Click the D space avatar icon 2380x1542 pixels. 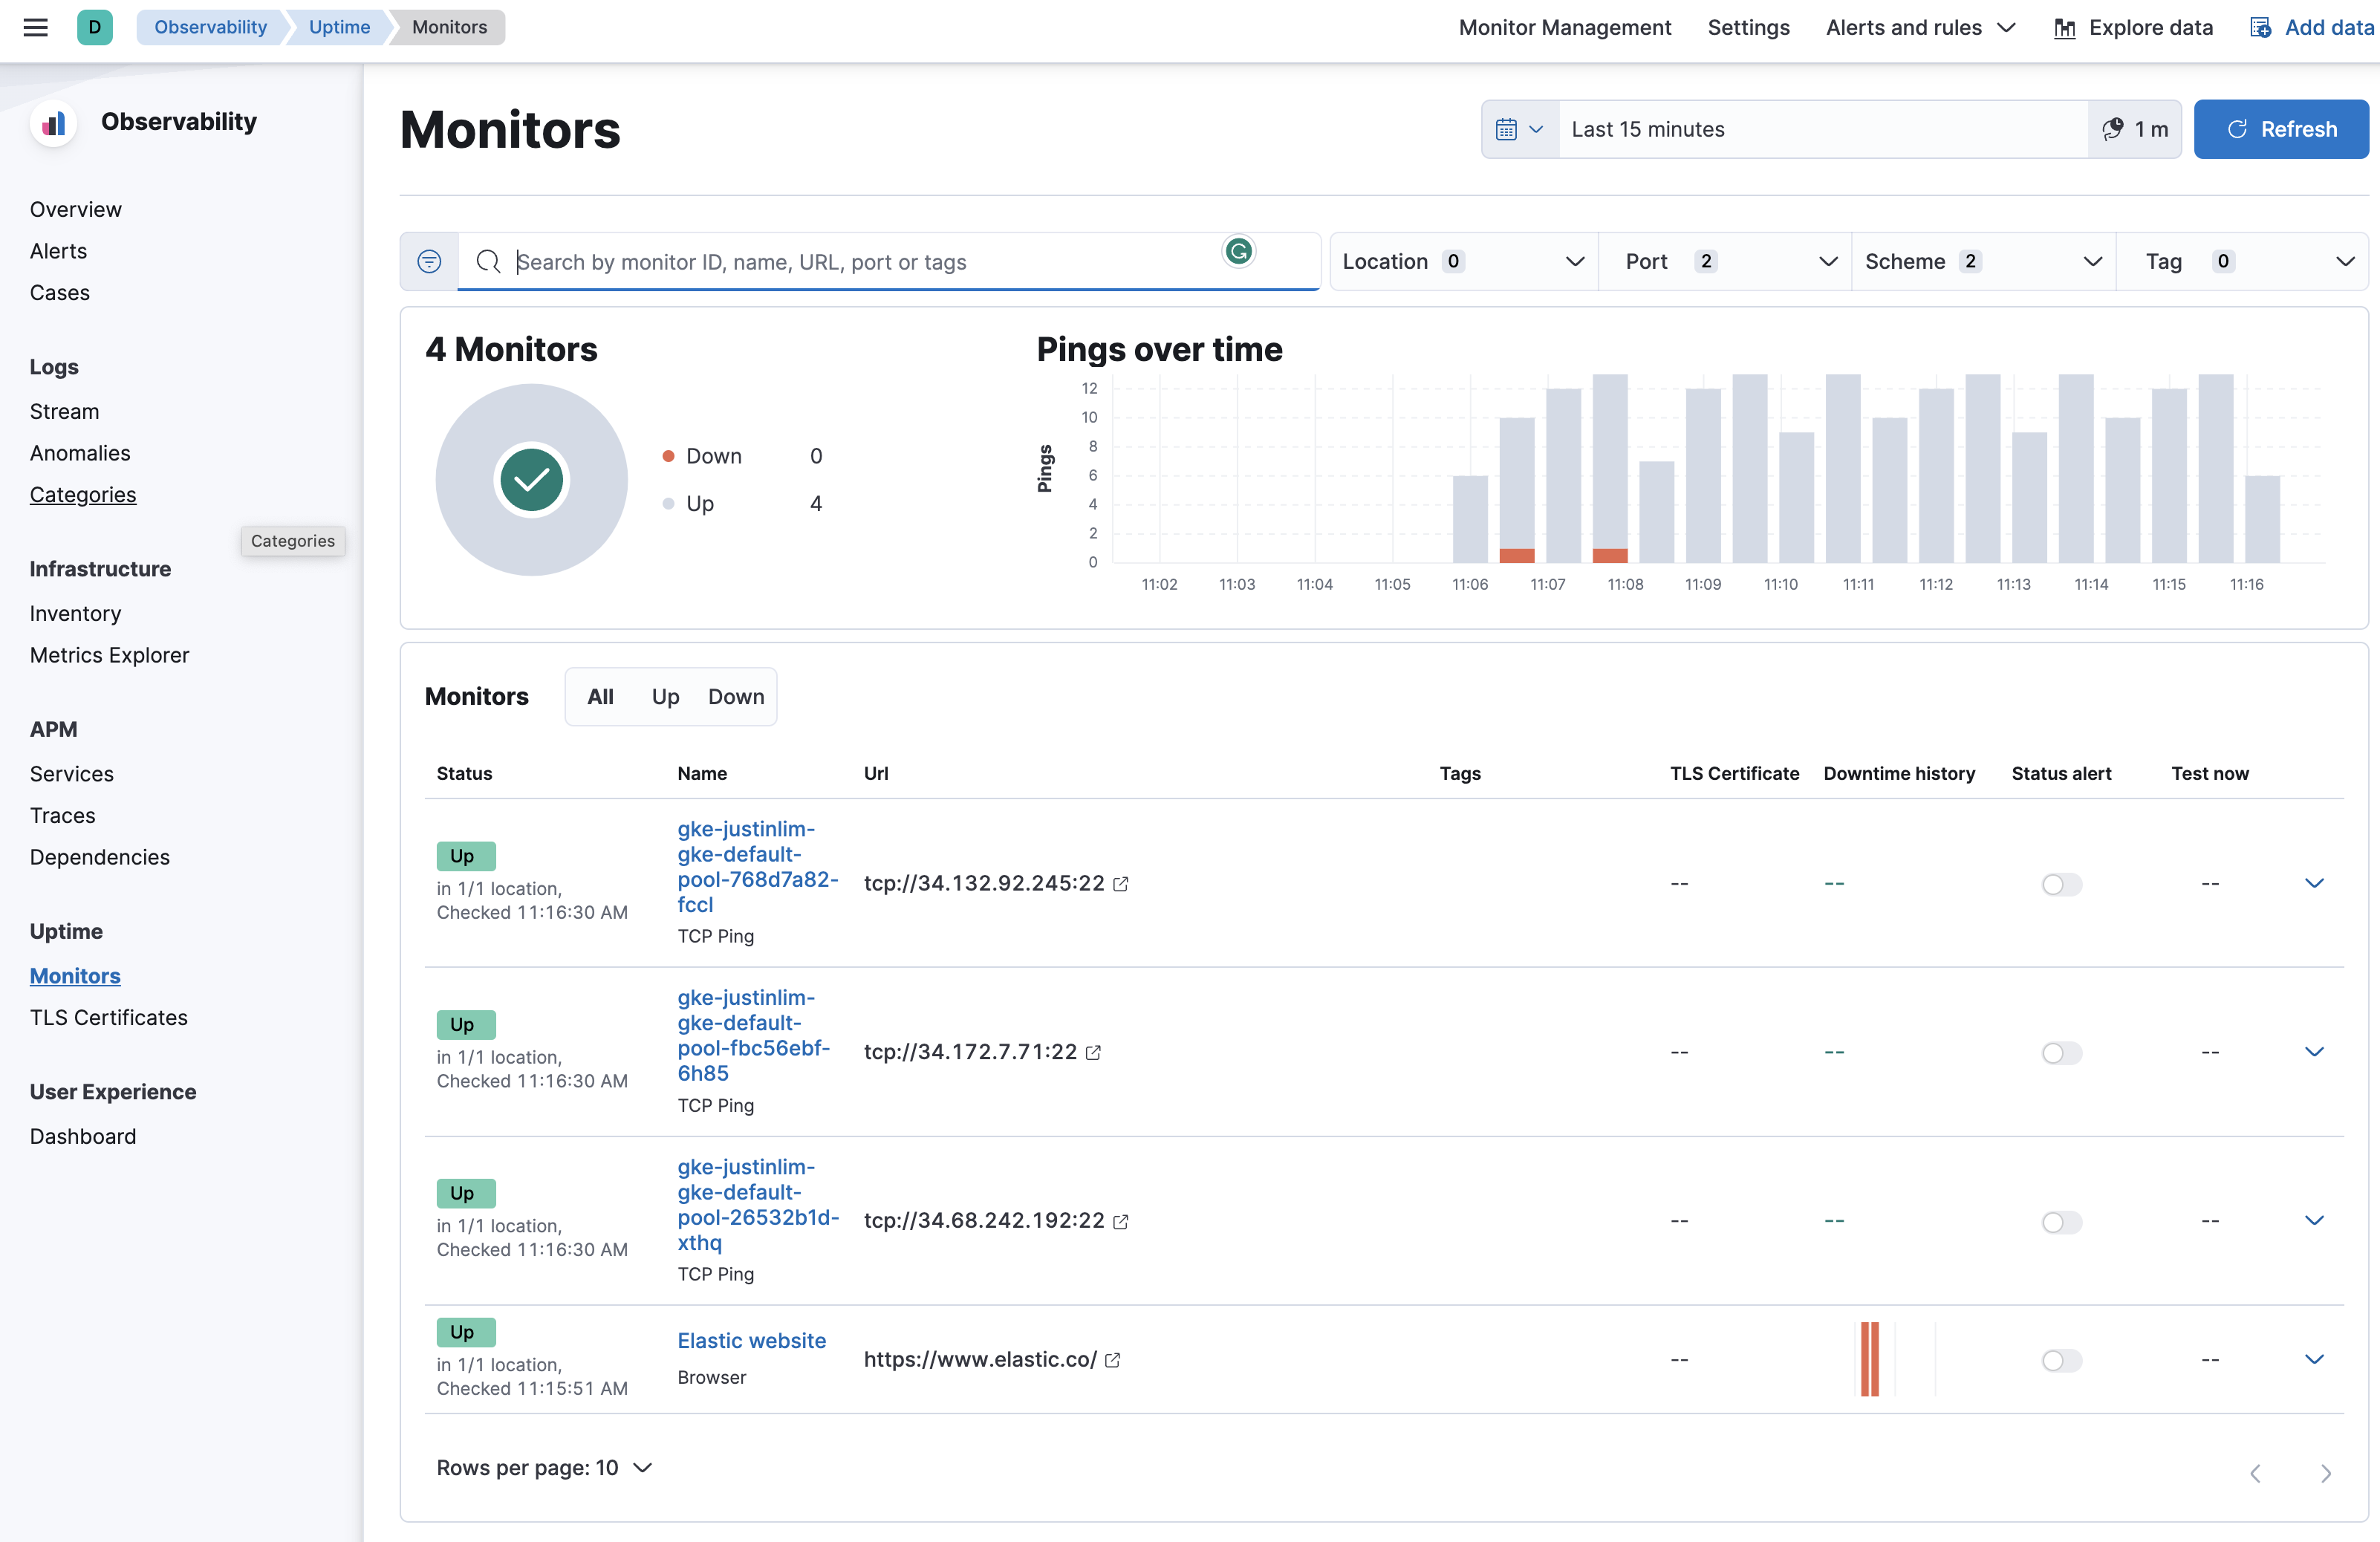tap(95, 27)
